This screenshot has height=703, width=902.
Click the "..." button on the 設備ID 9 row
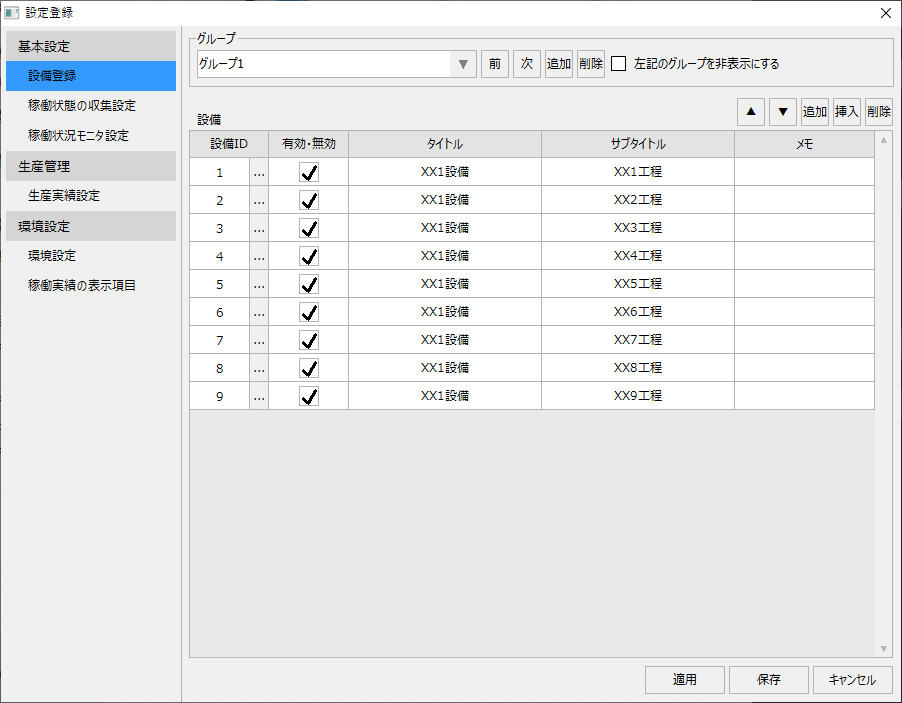pyautogui.click(x=258, y=395)
